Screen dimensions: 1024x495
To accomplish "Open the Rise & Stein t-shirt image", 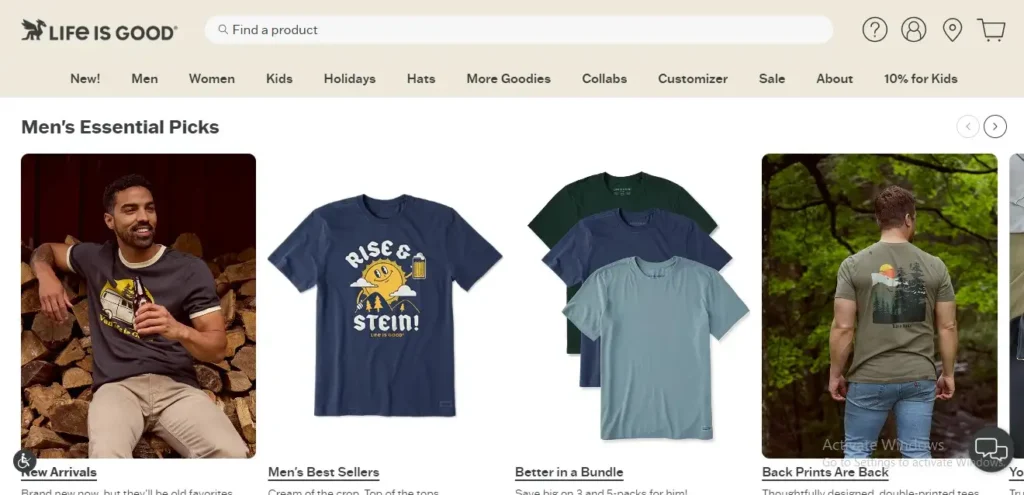I will 385,305.
